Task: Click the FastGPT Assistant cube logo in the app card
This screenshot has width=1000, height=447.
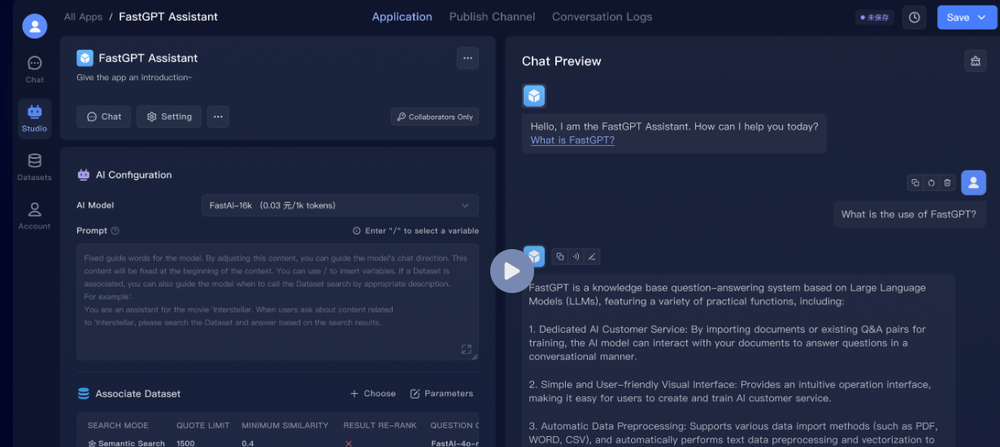Action: point(85,58)
